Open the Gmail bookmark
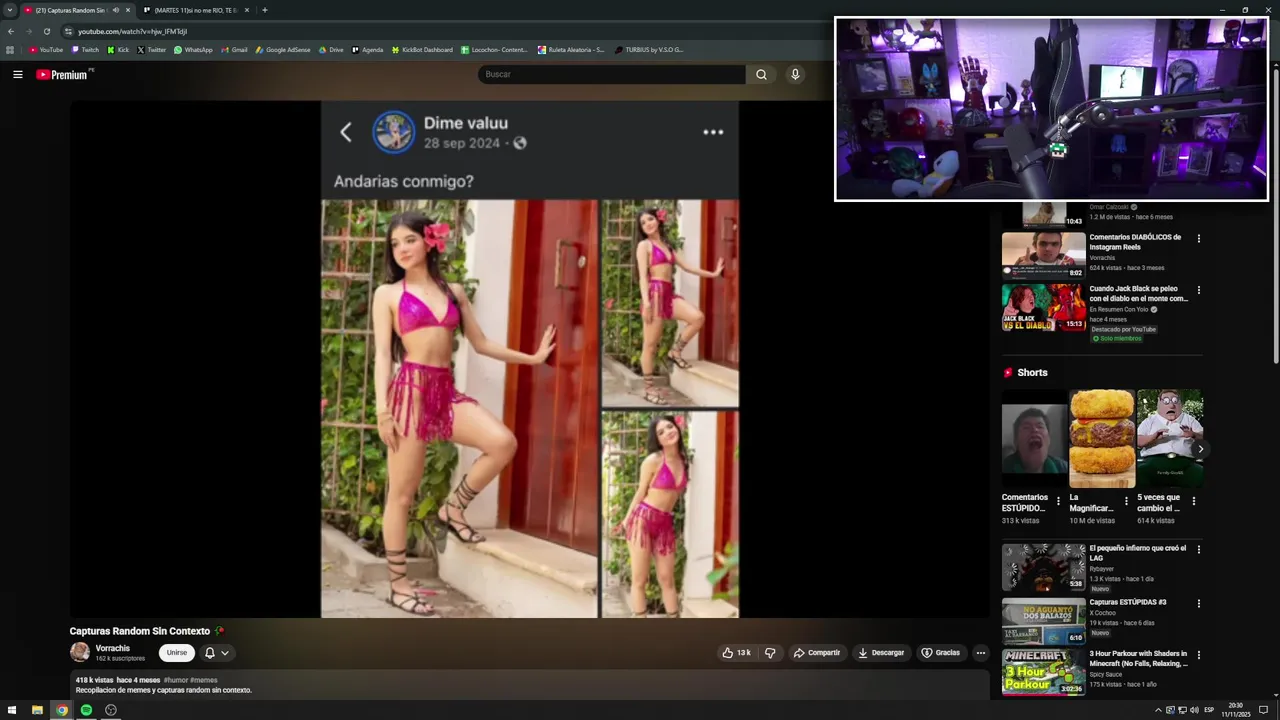Image resolution: width=1280 pixels, height=720 pixels. point(234,49)
